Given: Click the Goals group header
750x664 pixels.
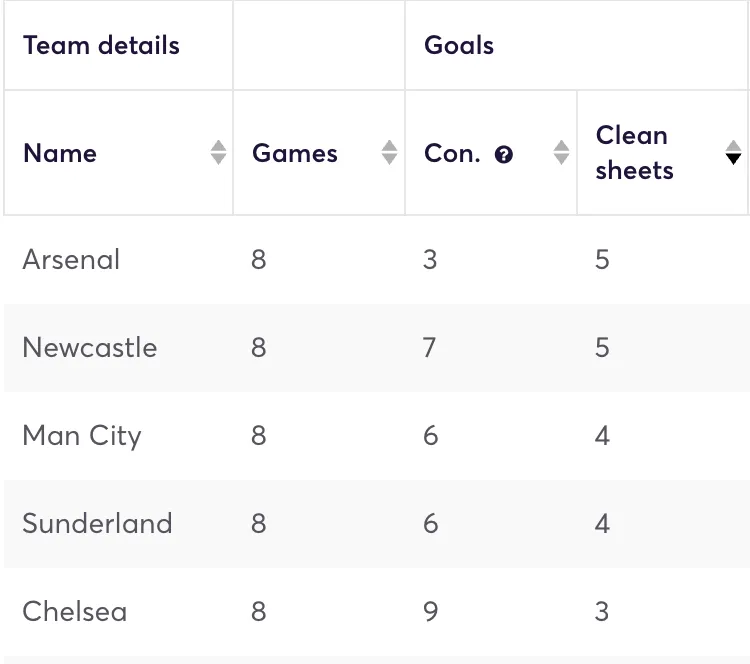Looking at the screenshot, I should (459, 45).
